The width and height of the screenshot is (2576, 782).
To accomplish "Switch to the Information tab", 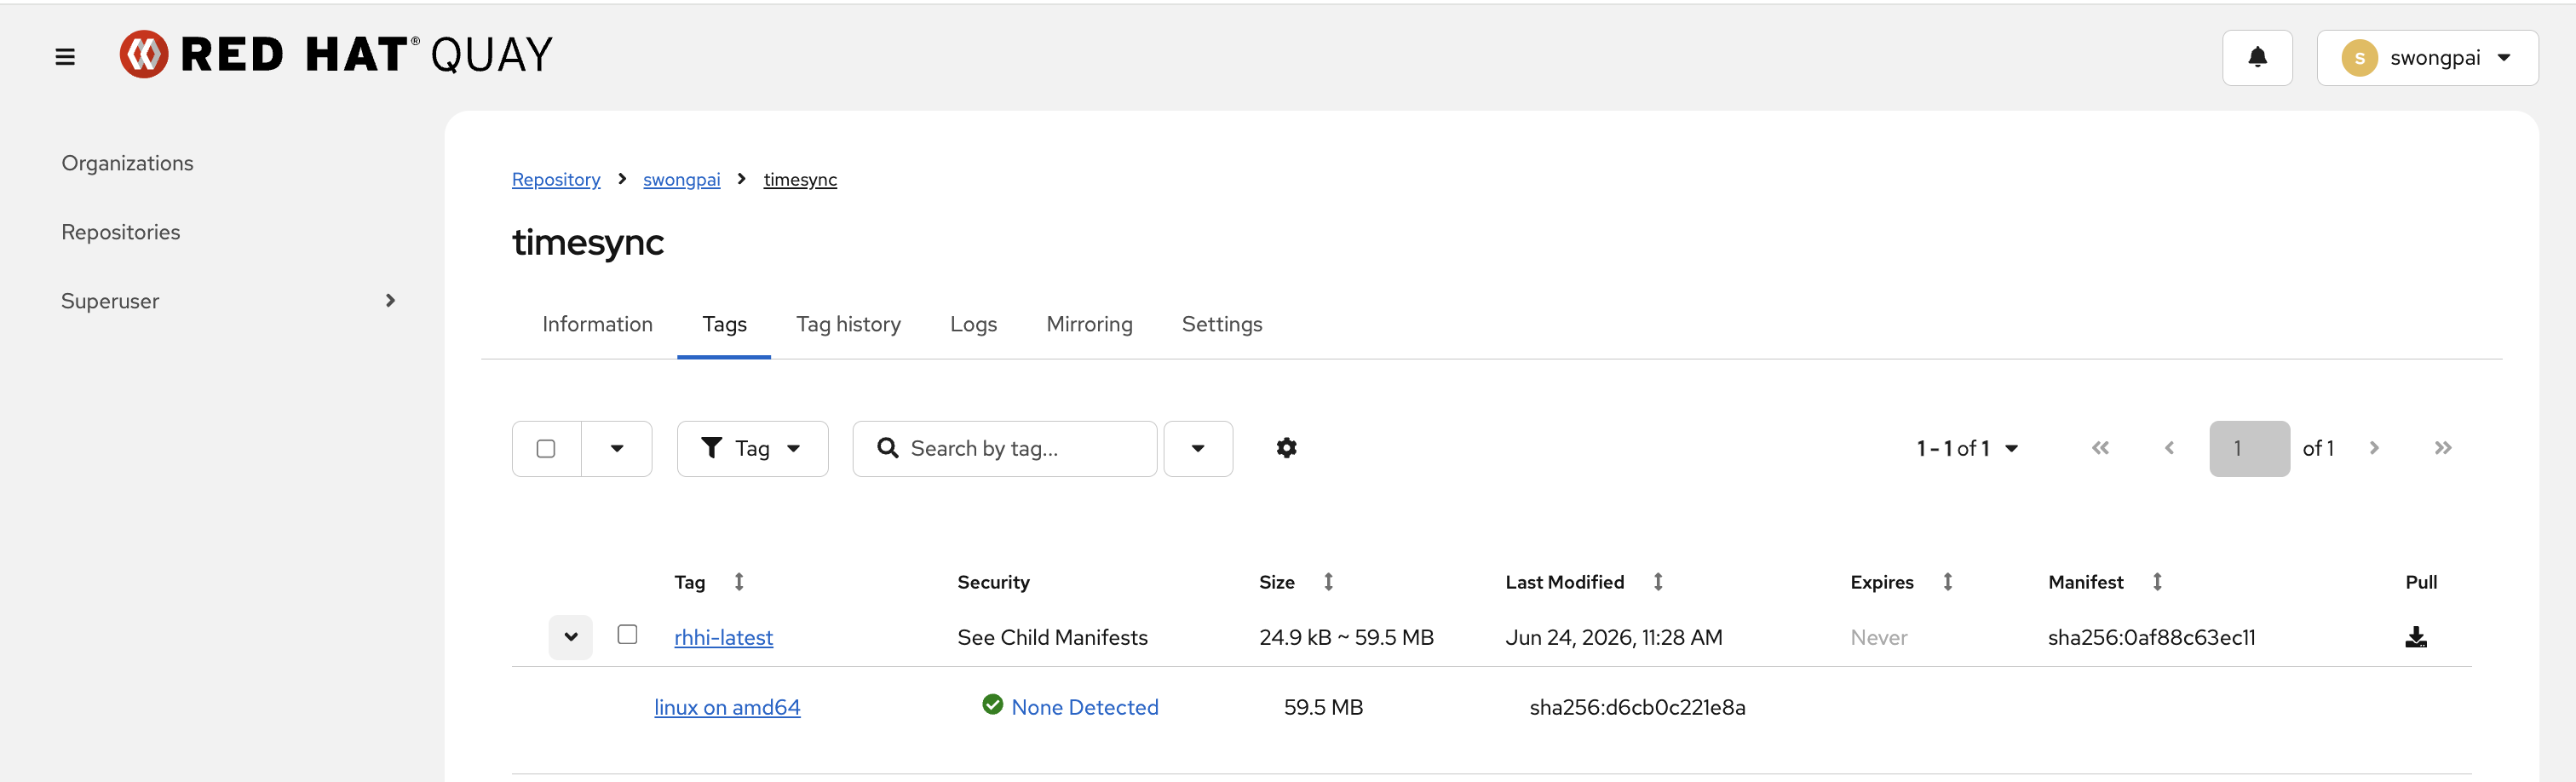I will [597, 324].
